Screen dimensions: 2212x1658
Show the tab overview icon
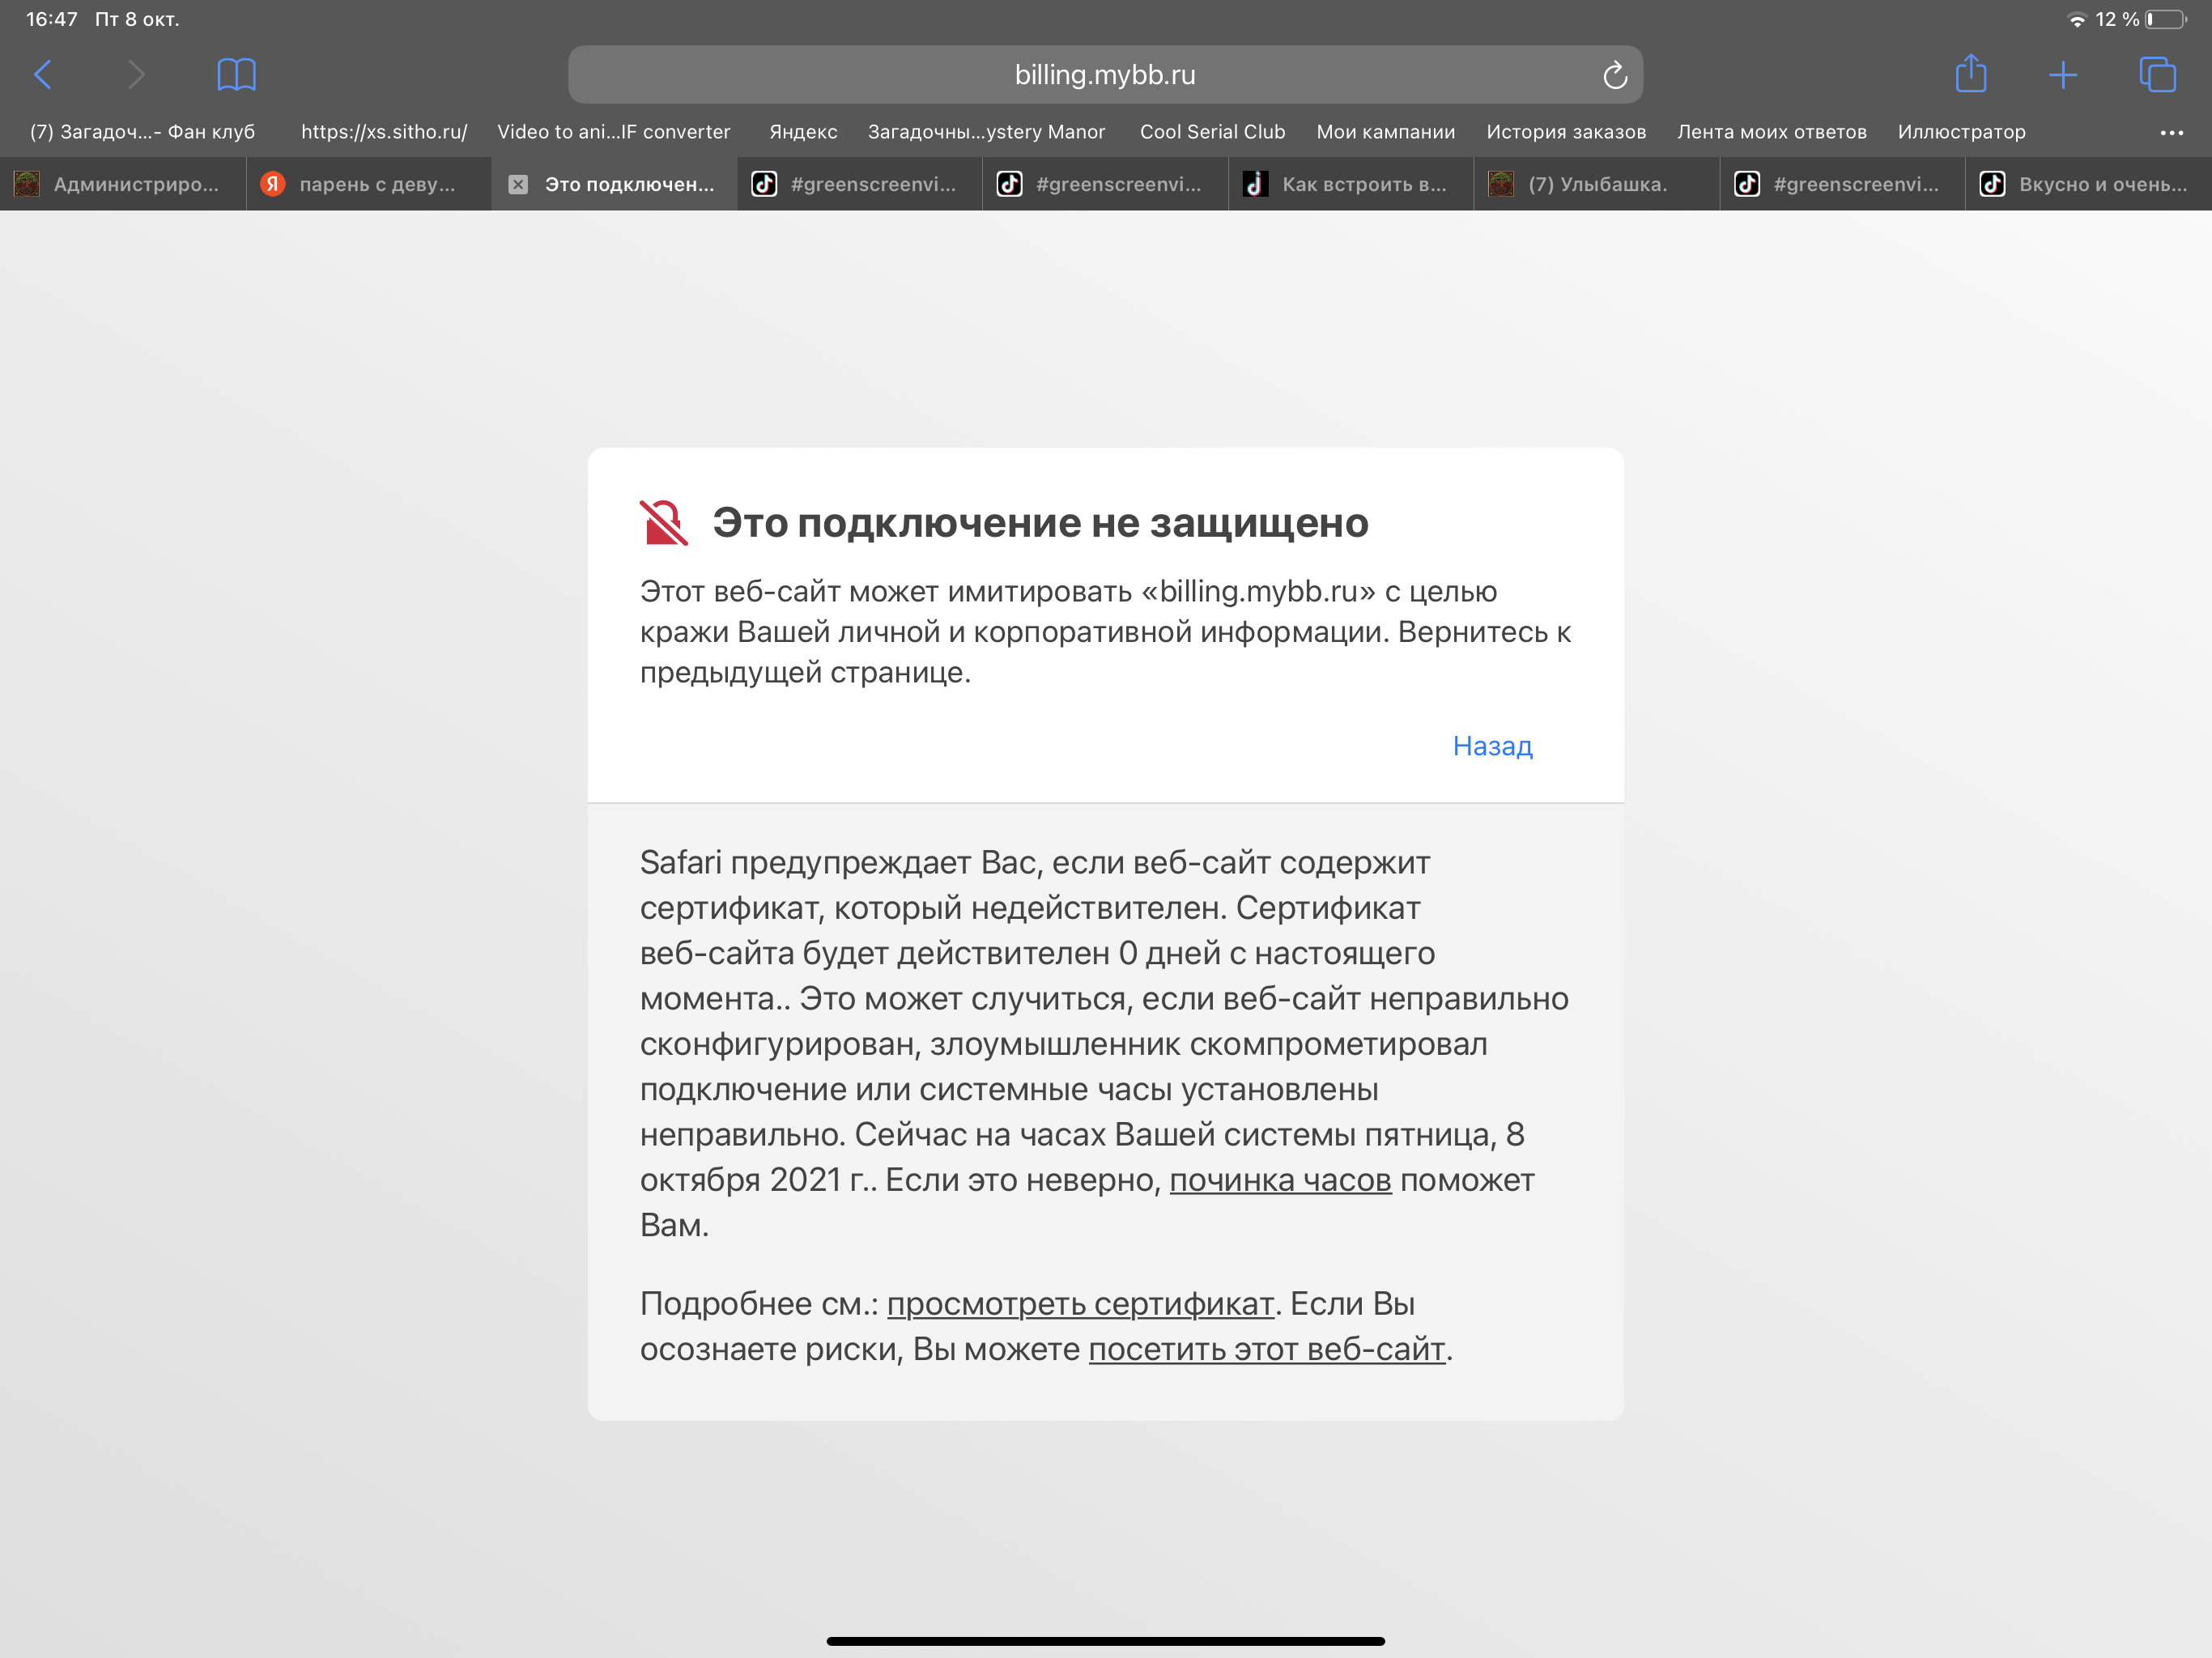(x=2157, y=74)
